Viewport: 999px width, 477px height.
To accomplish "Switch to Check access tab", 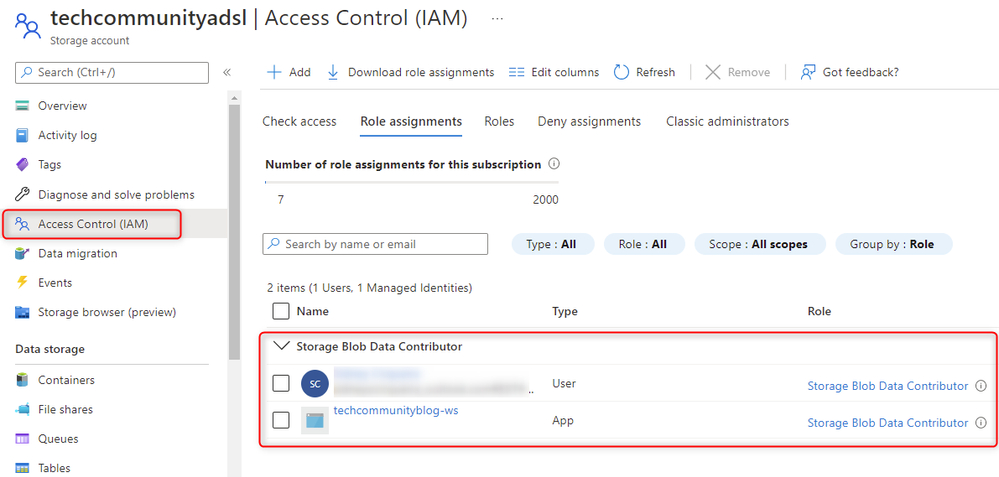I will pos(299,121).
